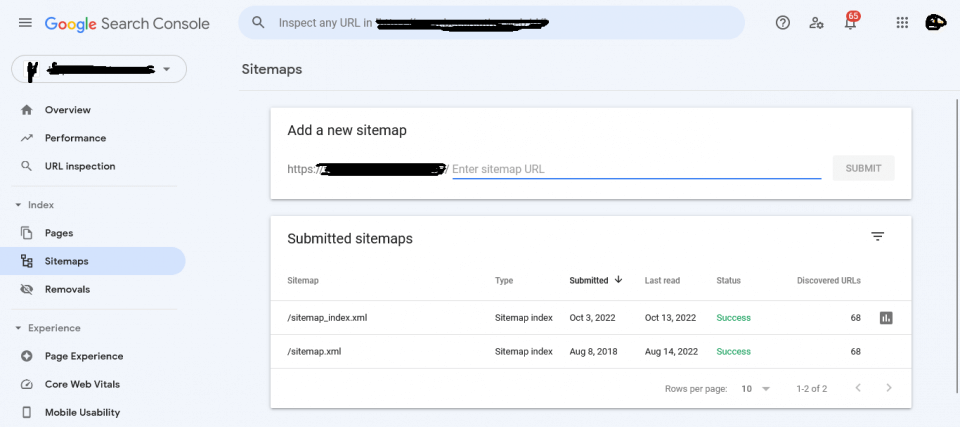Sort by the Last read column header
This screenshot has width=960, height=427.
coord(662,281)
